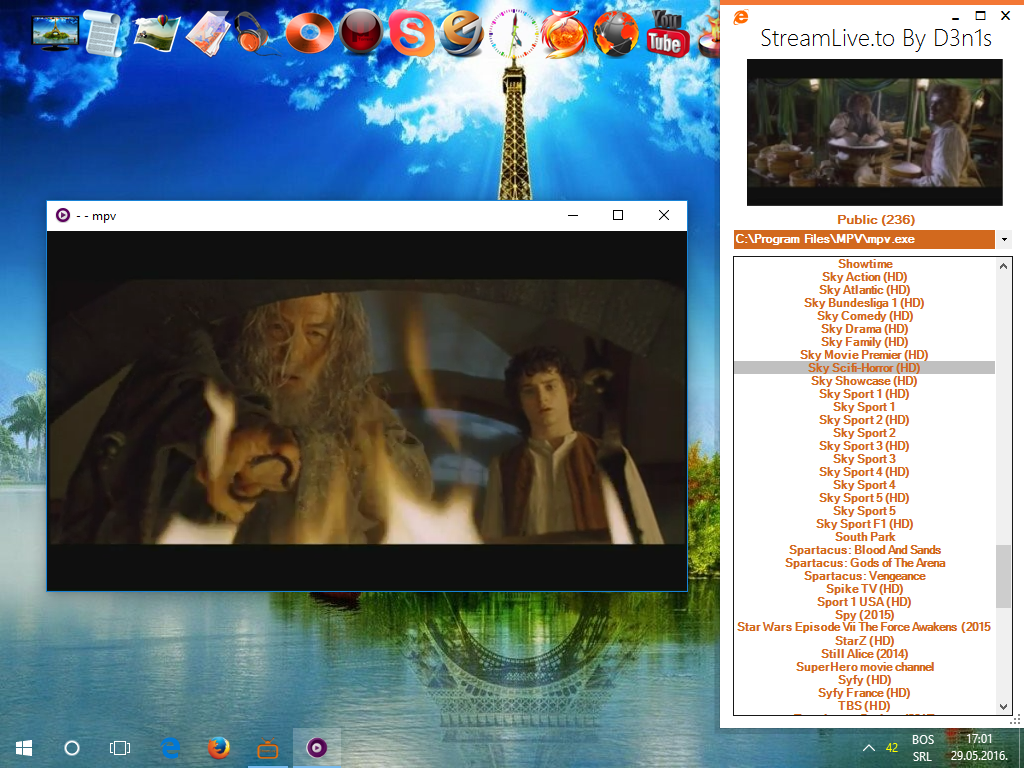This screenshot has height=768, width=1024.
Task: Switch to the mpv taskbar button
Action: coord(317,748)
